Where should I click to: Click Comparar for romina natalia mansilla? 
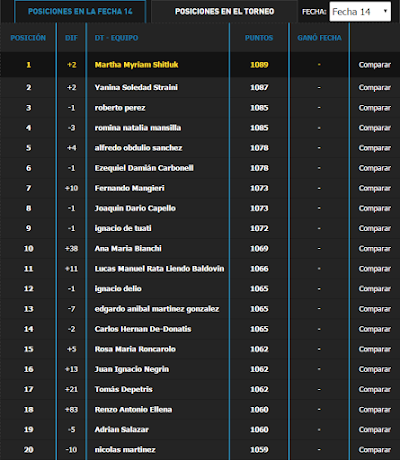pos(375,128)
